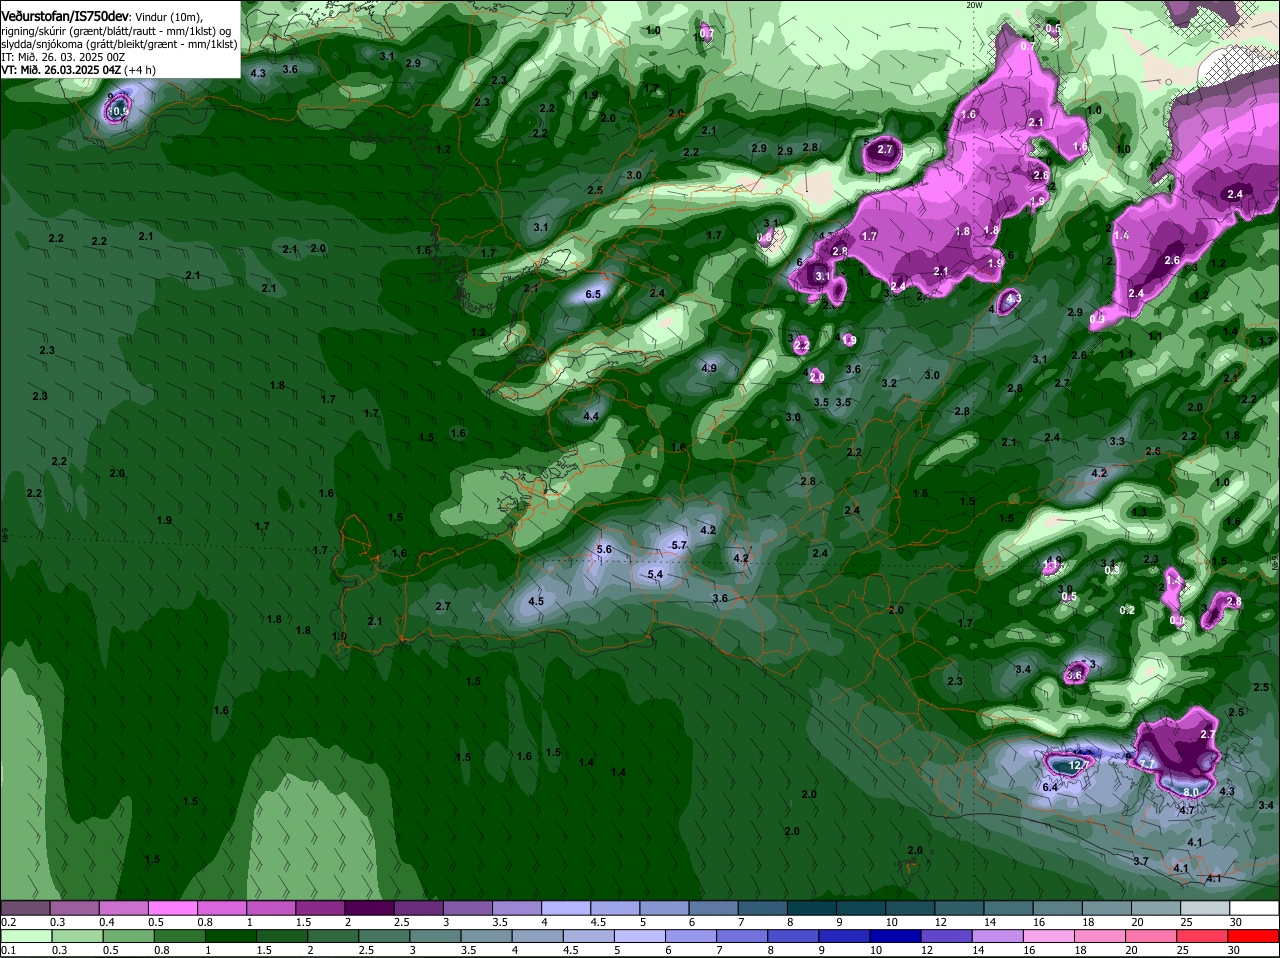The height and width of the screenshot is (958, 1280).
Task: Click the 5.7 precipitation value label
Action: pos(679,545)
